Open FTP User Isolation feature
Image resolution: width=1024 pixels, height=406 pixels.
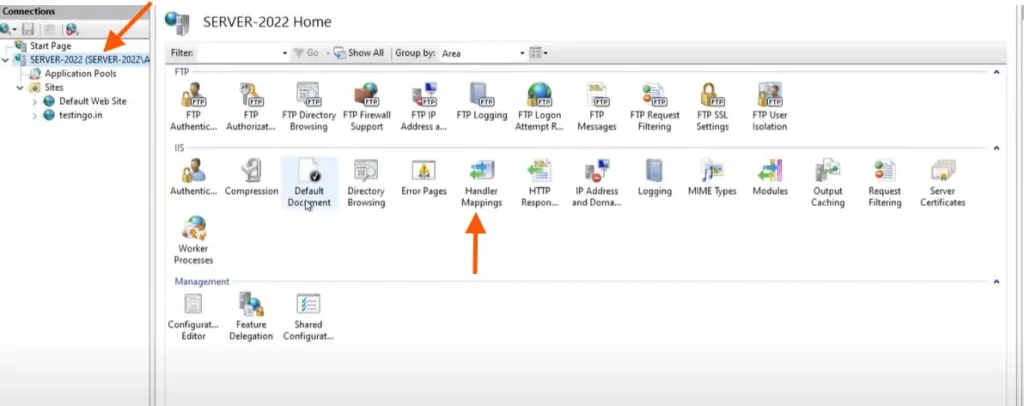pyautogui.click(x=769, y=108)
